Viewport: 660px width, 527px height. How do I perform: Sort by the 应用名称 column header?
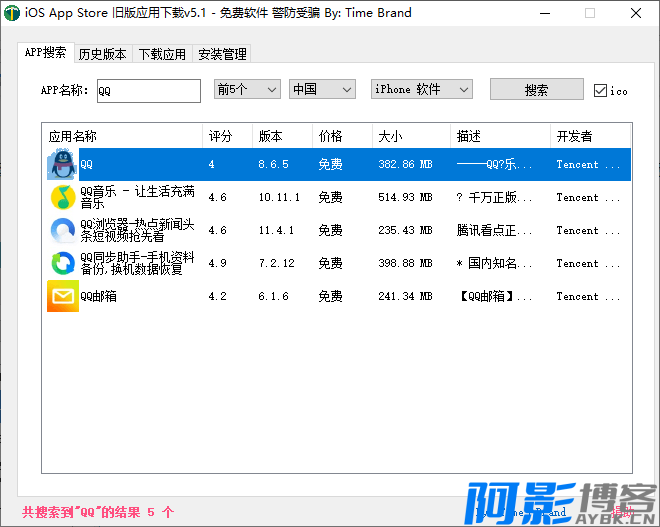[122, 136]
